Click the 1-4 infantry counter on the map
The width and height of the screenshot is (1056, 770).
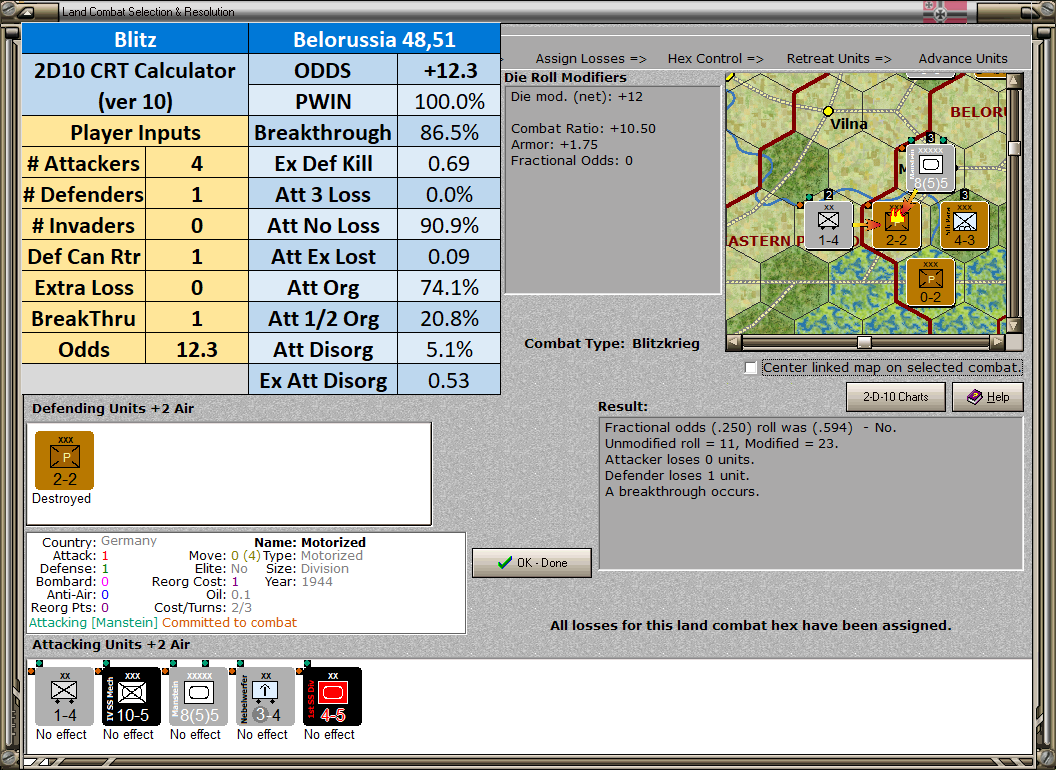pos(828,225)
